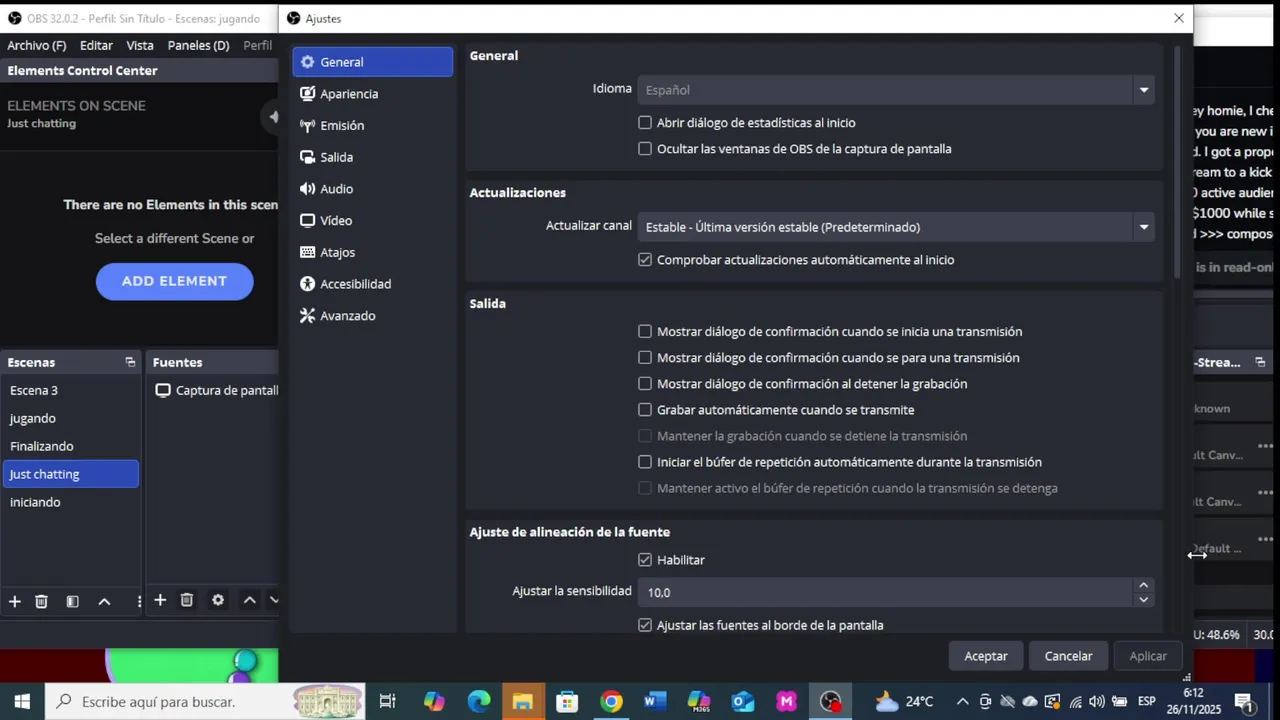
Task: Undock the Escenas panel icon
Action: [130, 362]
